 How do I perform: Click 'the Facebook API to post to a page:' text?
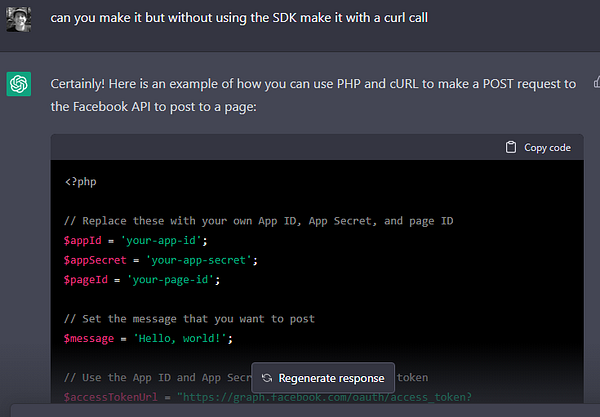(x=153, y=107)
